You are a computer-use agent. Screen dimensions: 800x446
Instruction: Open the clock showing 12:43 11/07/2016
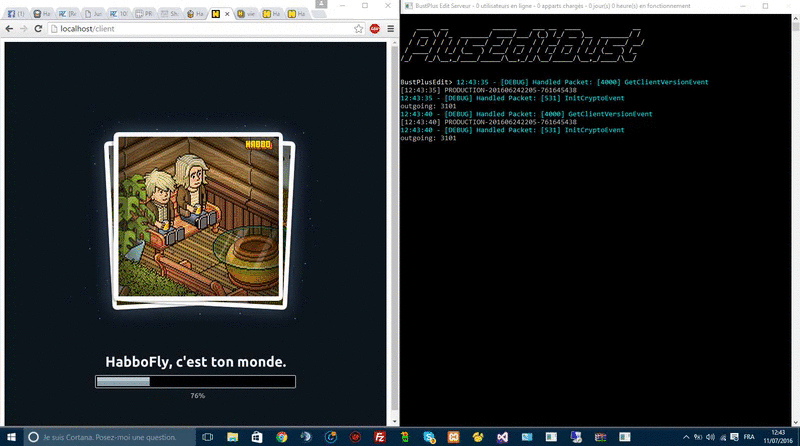point(778,437)
